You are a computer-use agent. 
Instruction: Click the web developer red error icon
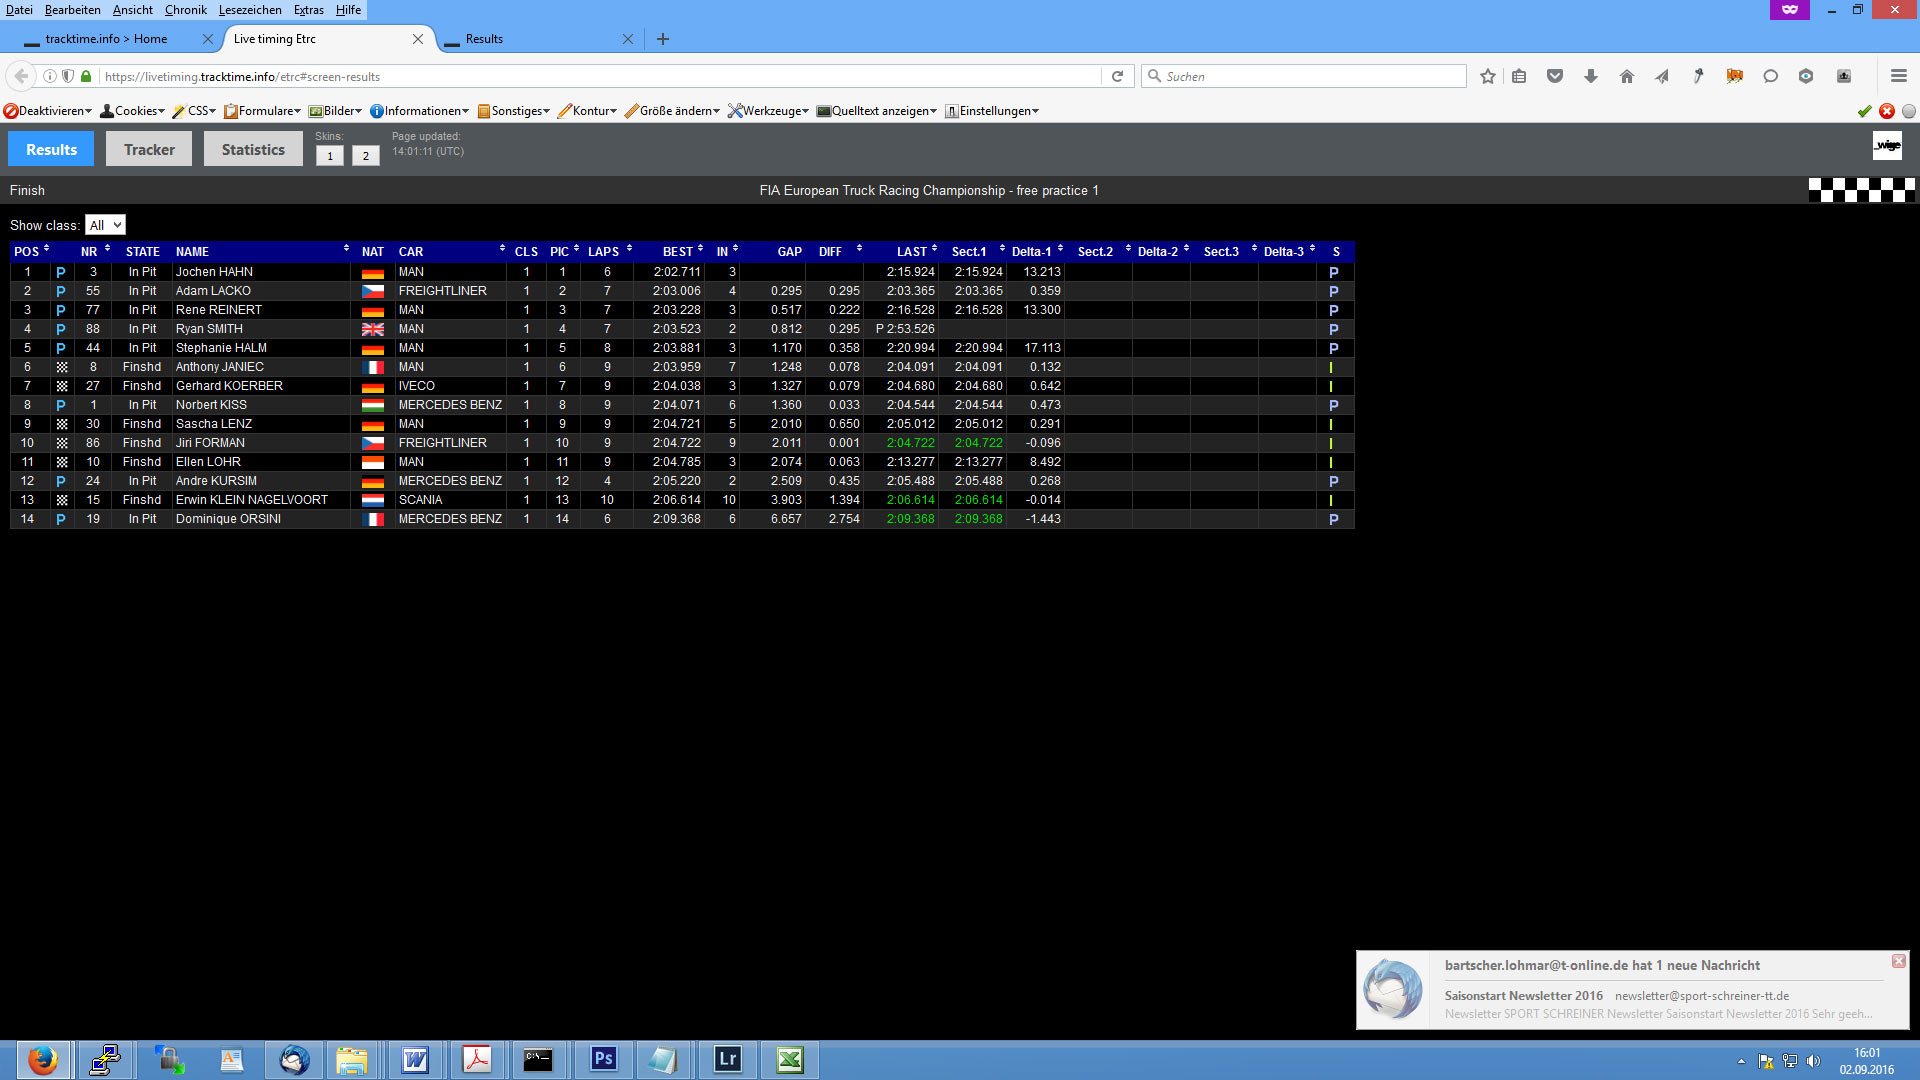pos(1887,111)
